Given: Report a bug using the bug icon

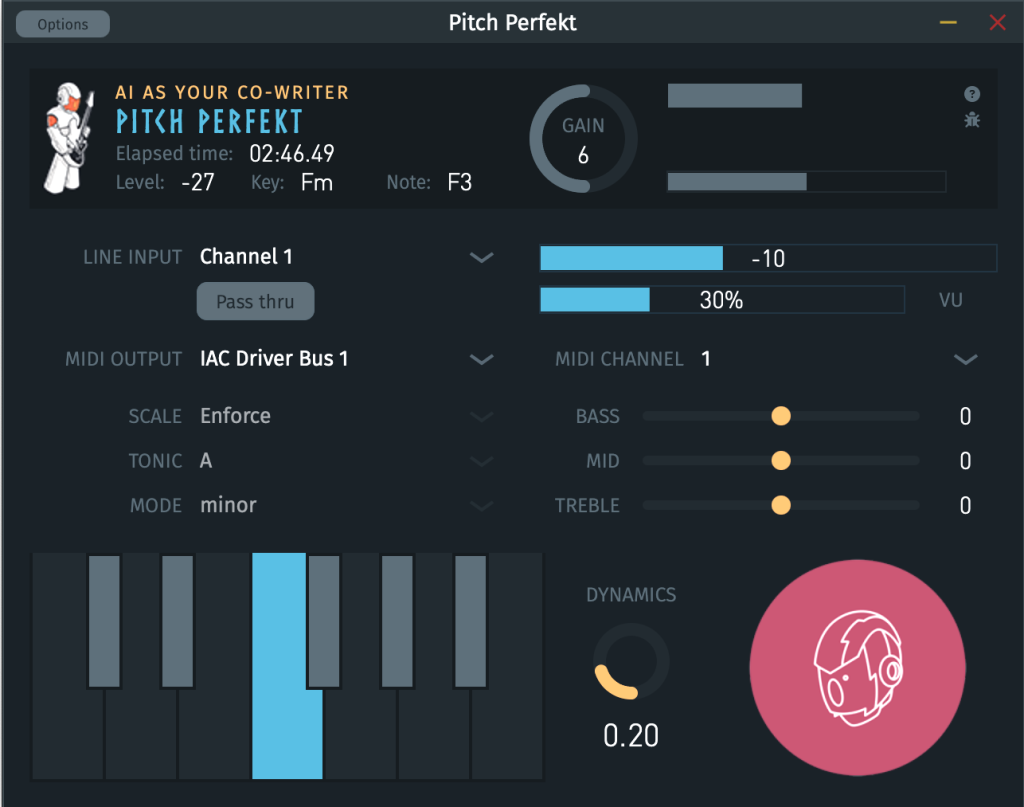Looking at the screenshot, I should (x=971, y=119).
